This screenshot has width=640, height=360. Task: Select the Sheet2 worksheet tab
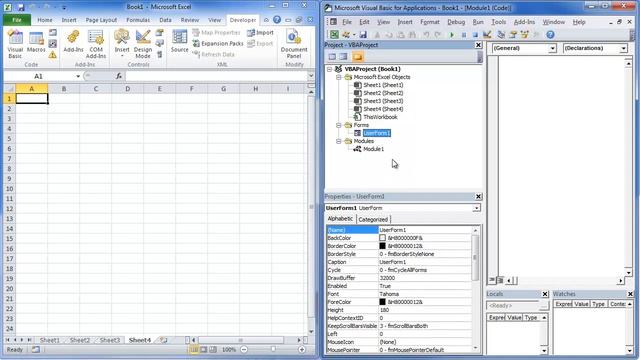[79, 340]
